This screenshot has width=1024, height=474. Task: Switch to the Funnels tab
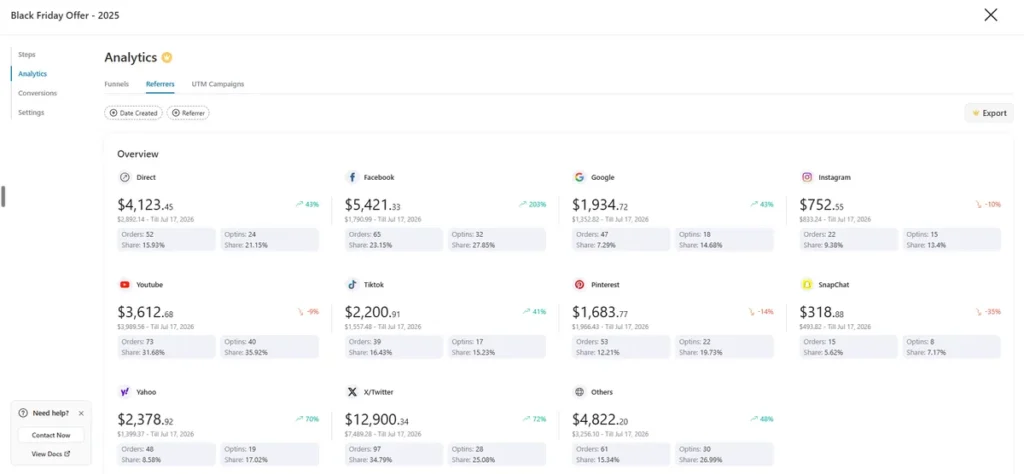click(116, 84)
